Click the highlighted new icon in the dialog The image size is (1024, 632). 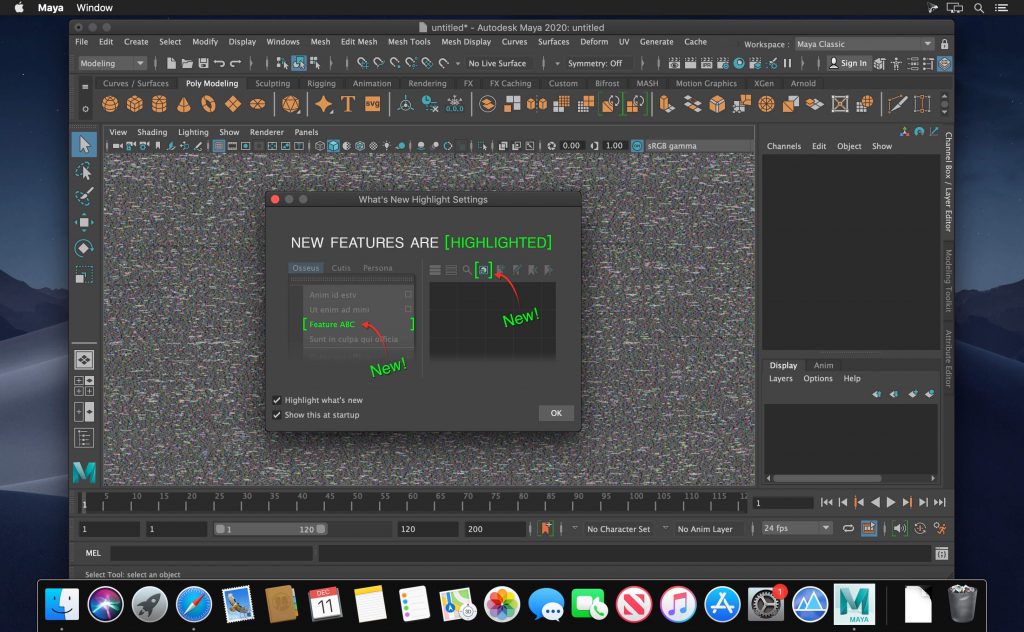coord(483,269)
